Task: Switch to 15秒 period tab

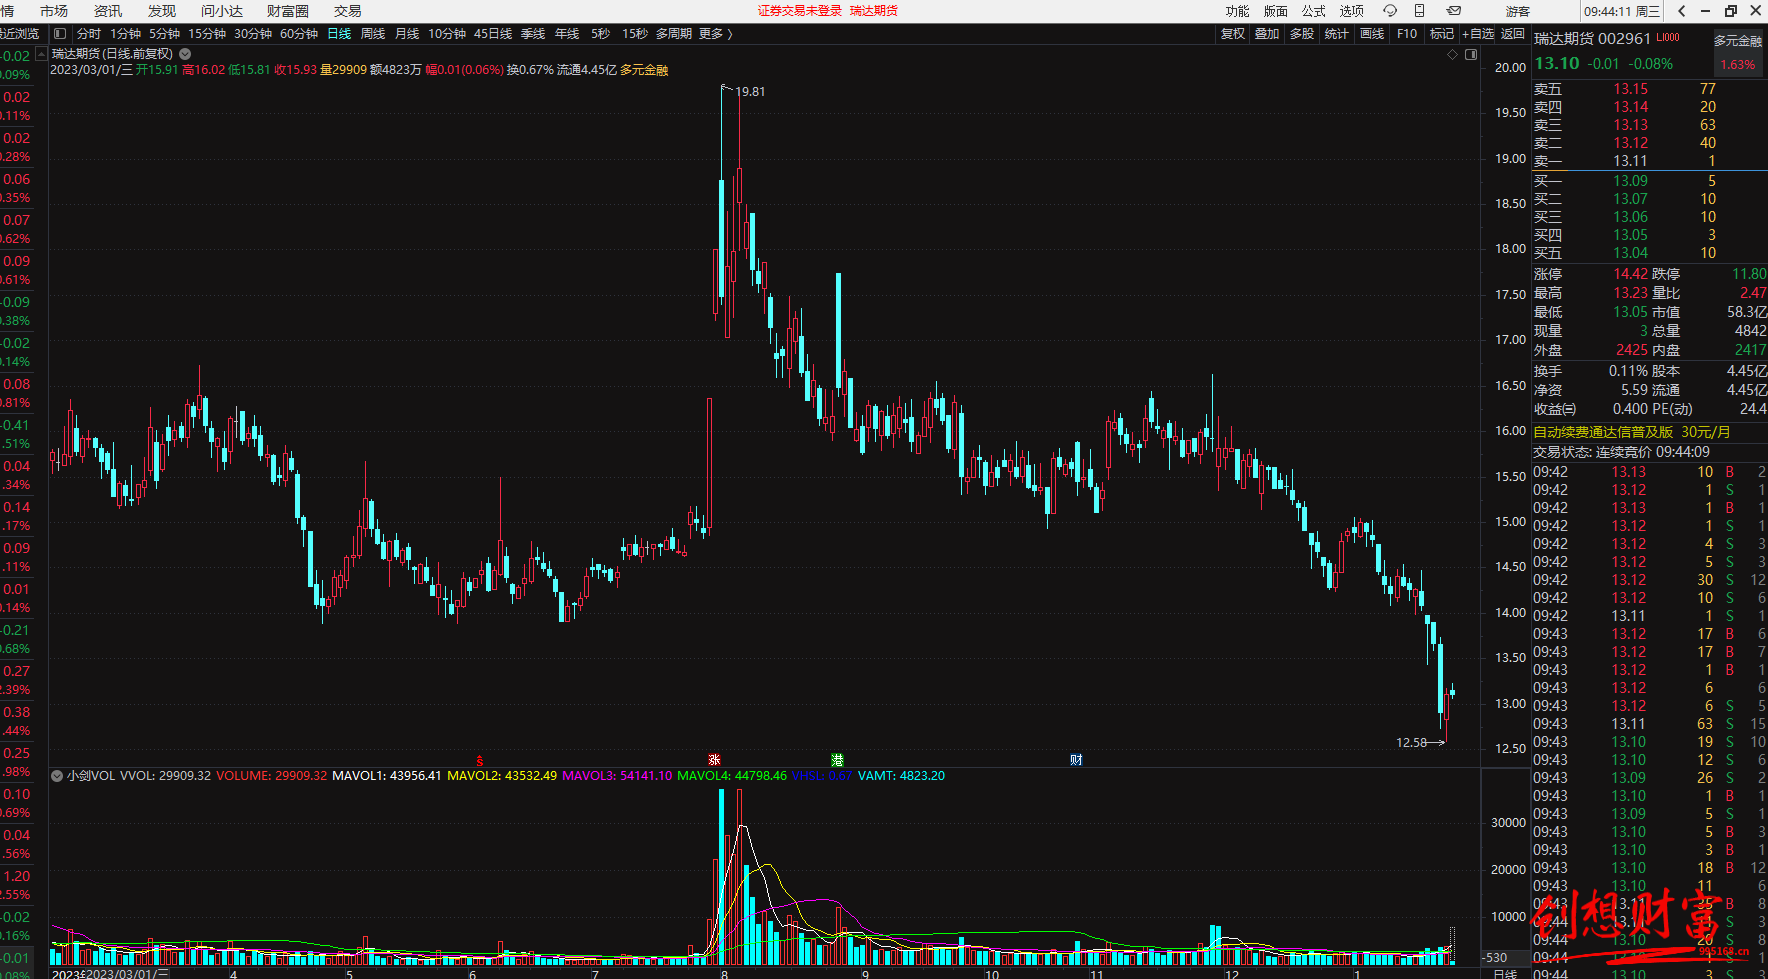Action: (x=635, y=34)
